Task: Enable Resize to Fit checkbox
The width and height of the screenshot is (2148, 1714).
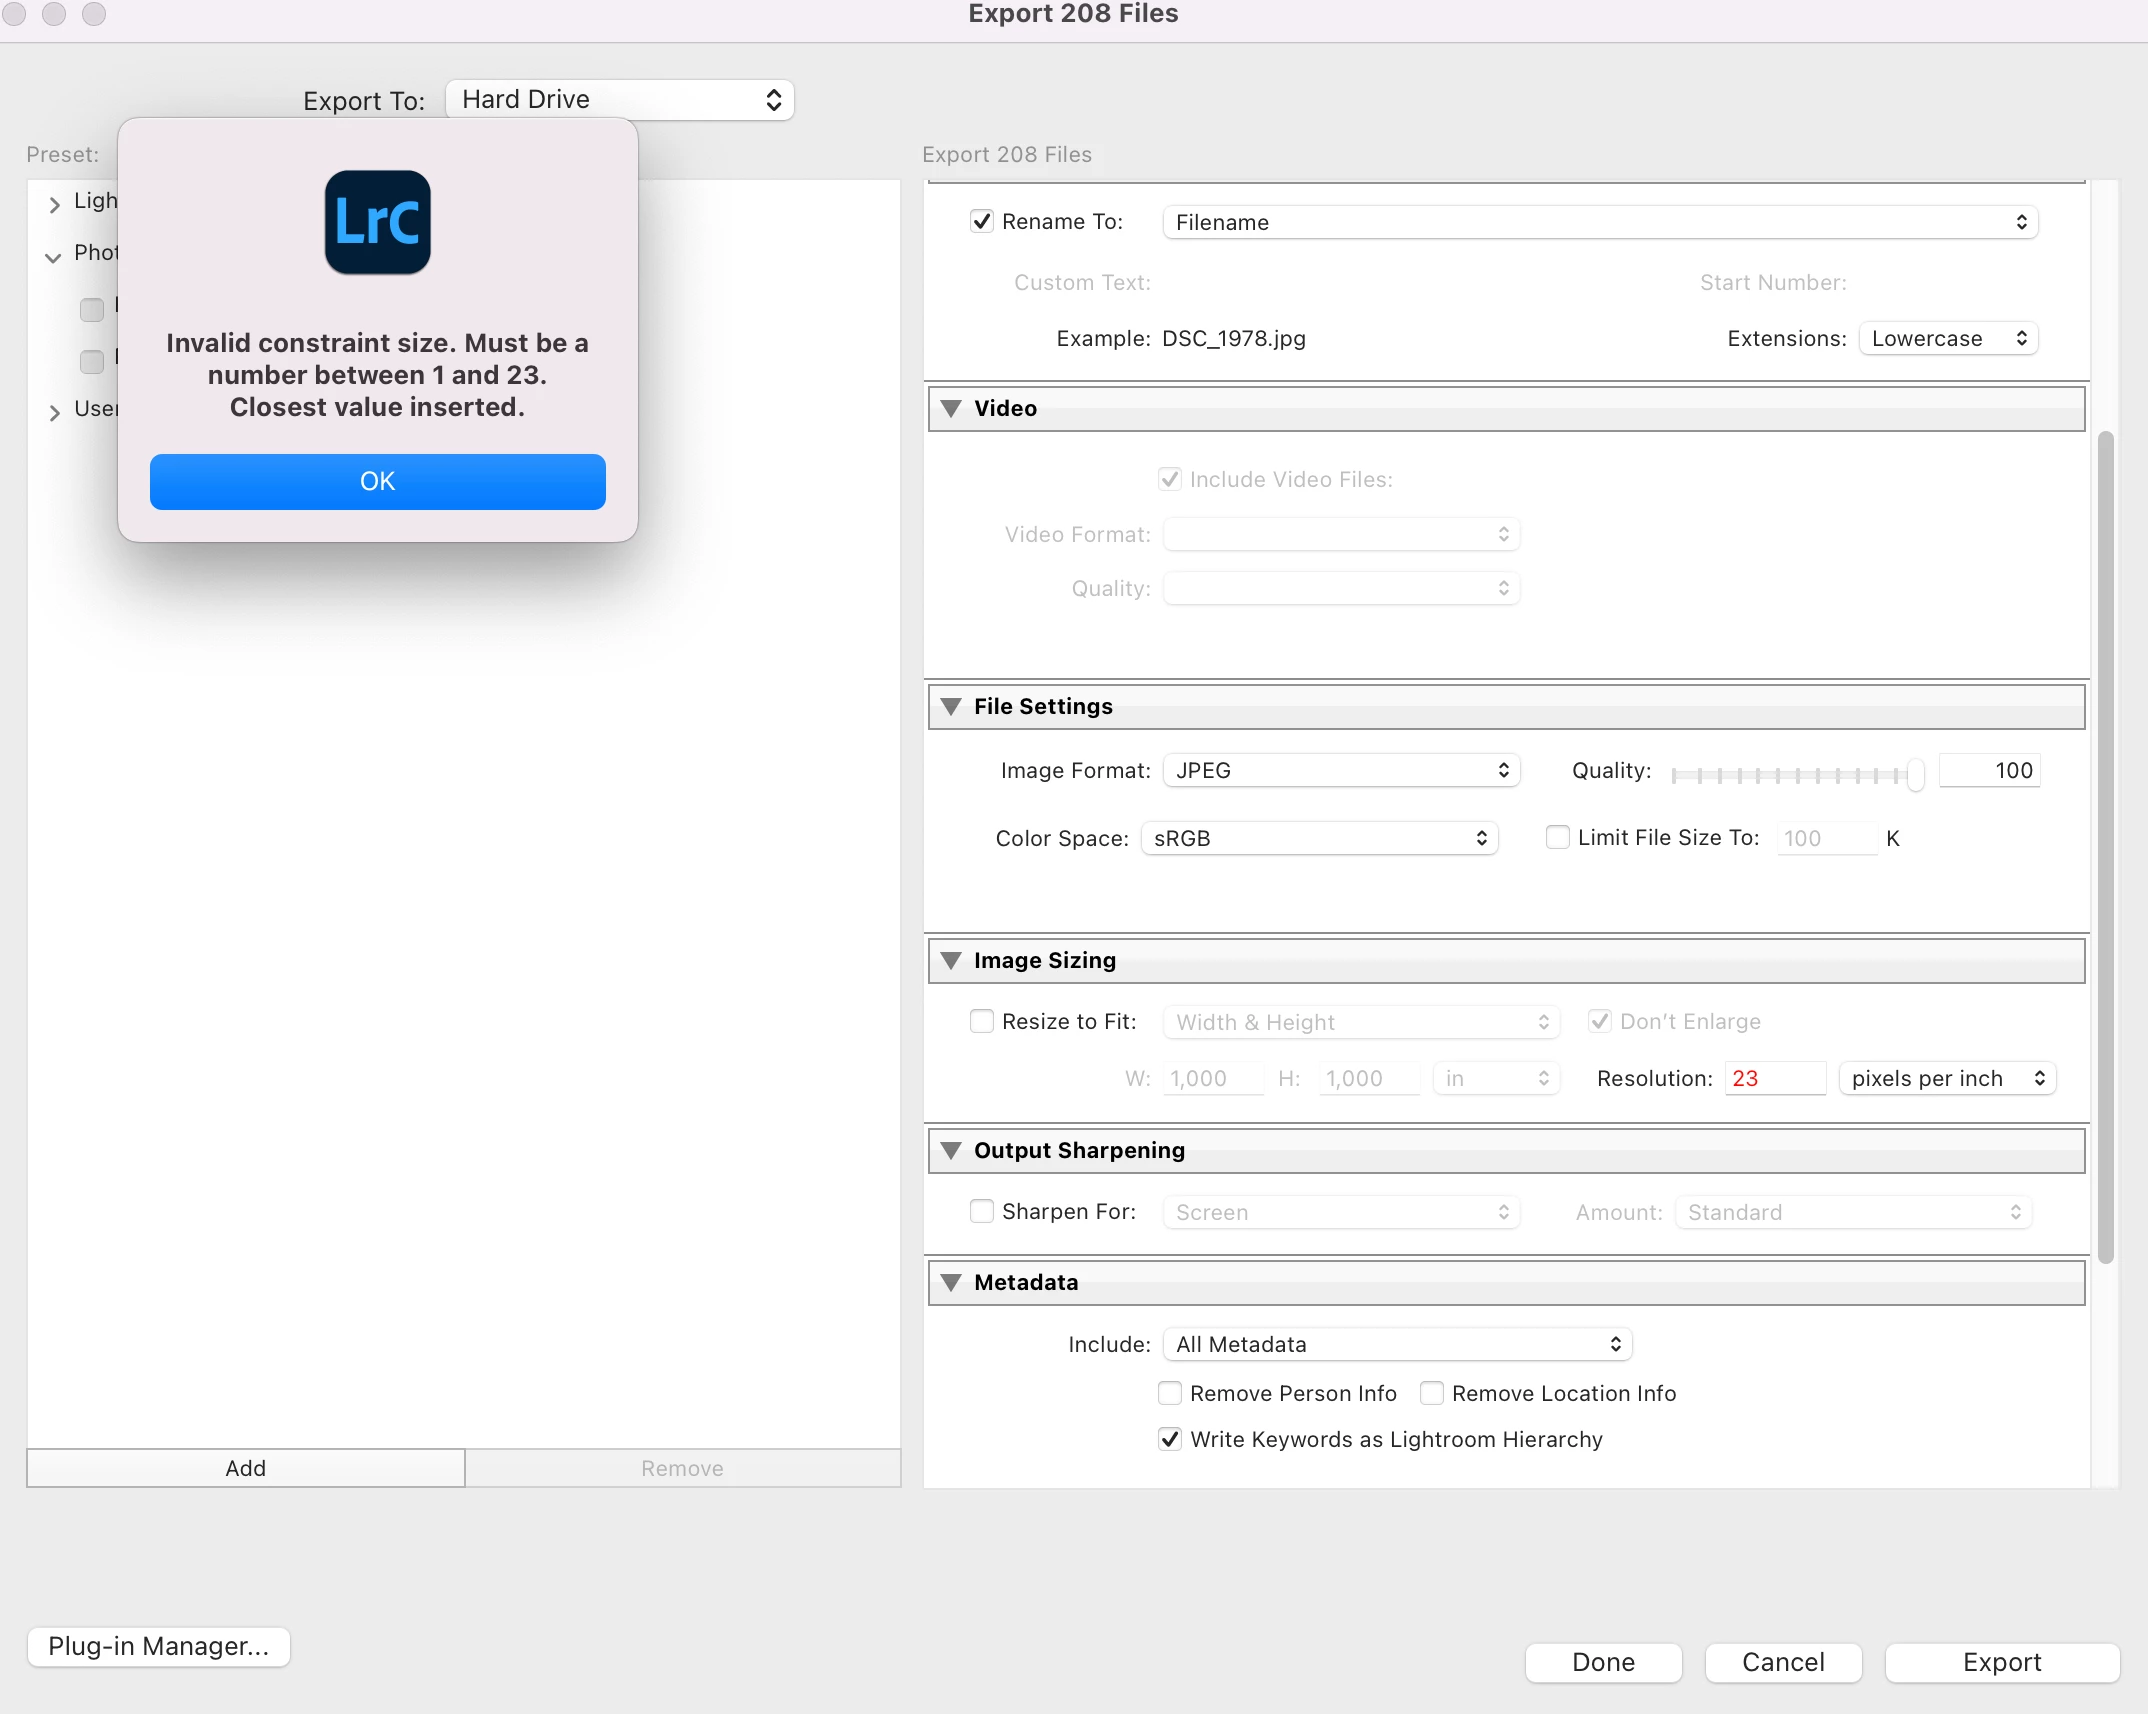Action: (x=982, y=1021)
